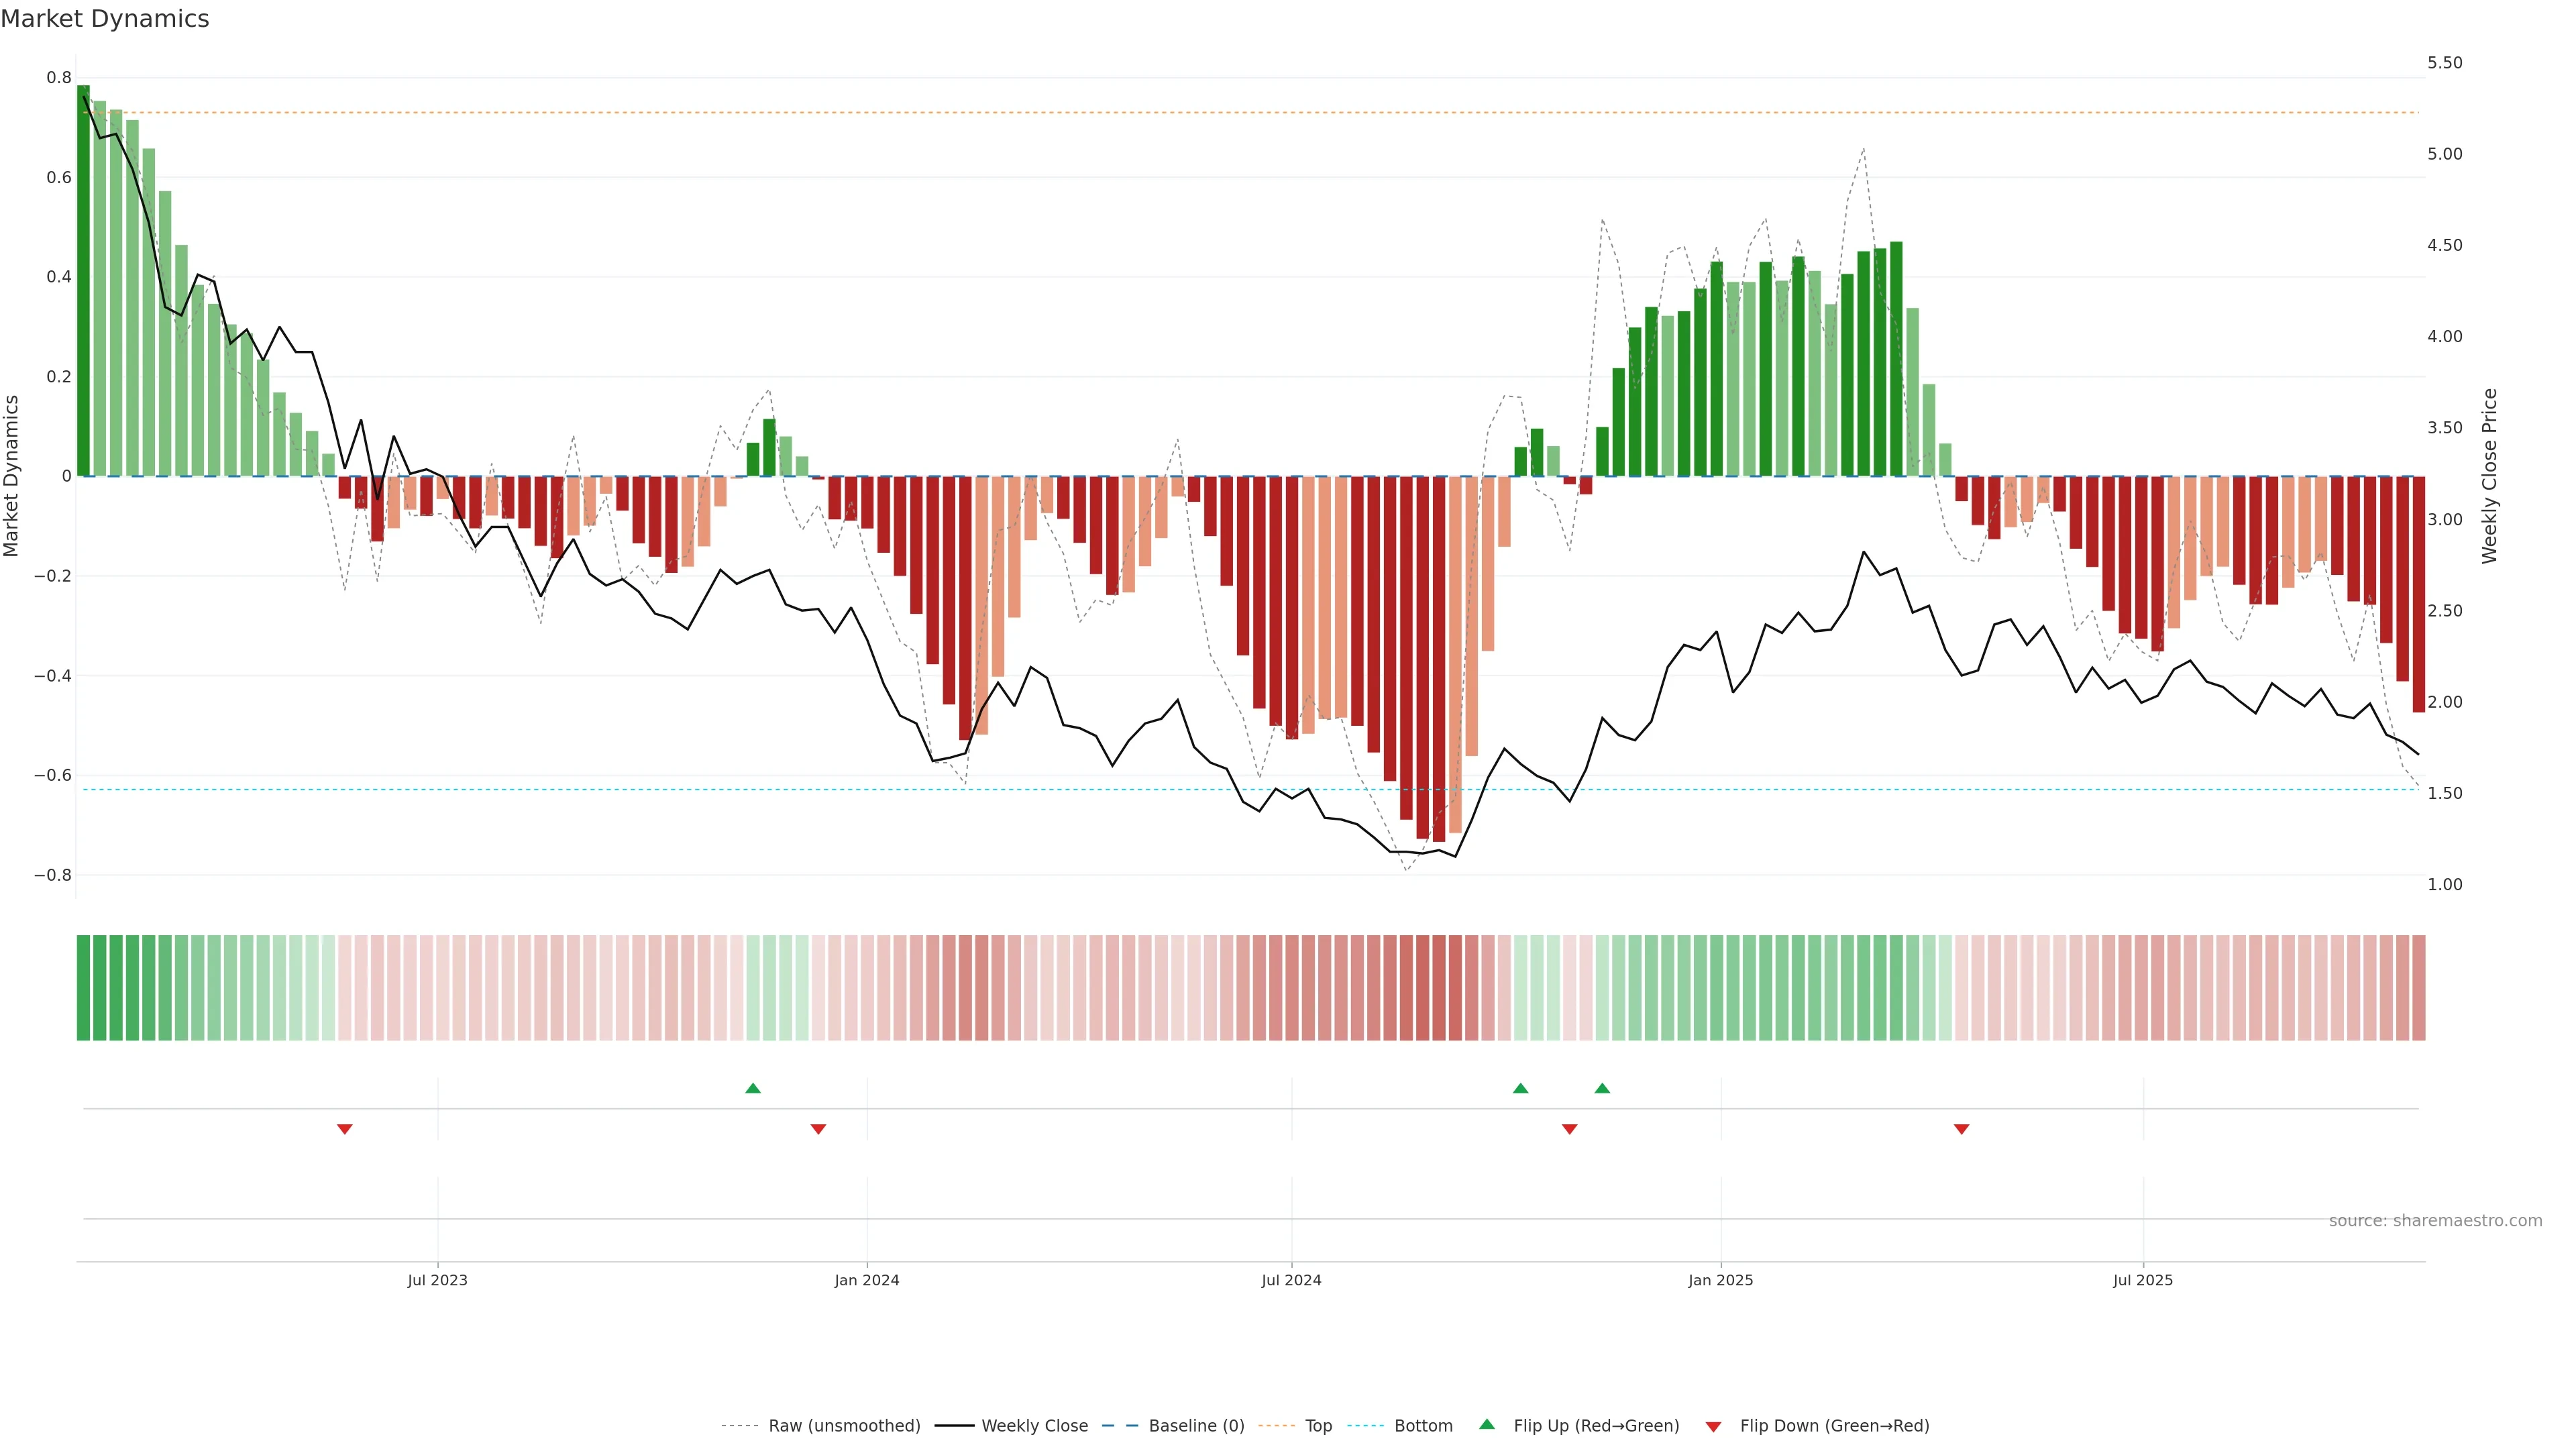Click the Jan 2024 x-axis label
The width and height of the screenshot is (2576, 1449).
867,1280
